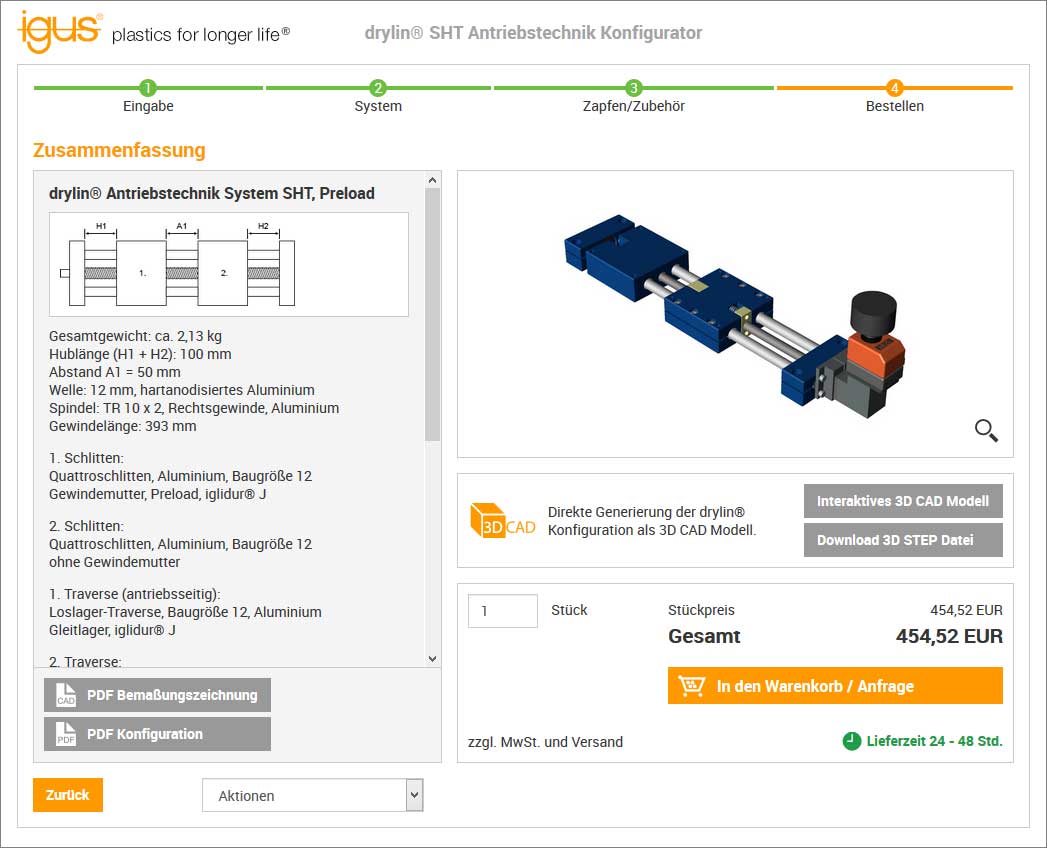
Task: Click the Stück quantity input field
Action: point(502,611)
